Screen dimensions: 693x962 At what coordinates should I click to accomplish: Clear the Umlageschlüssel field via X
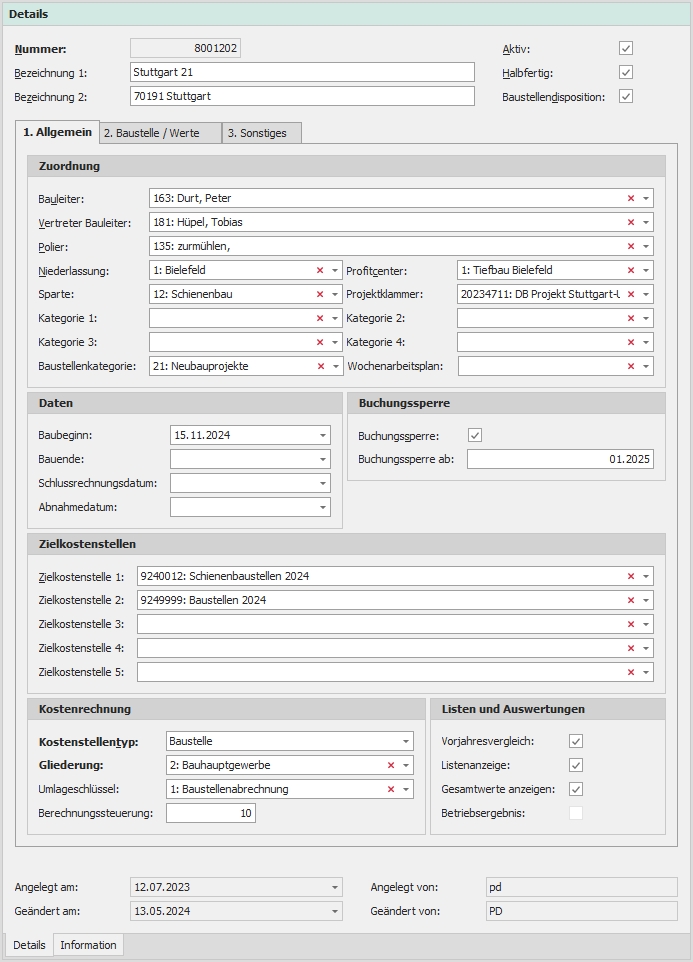pos(391,789)
